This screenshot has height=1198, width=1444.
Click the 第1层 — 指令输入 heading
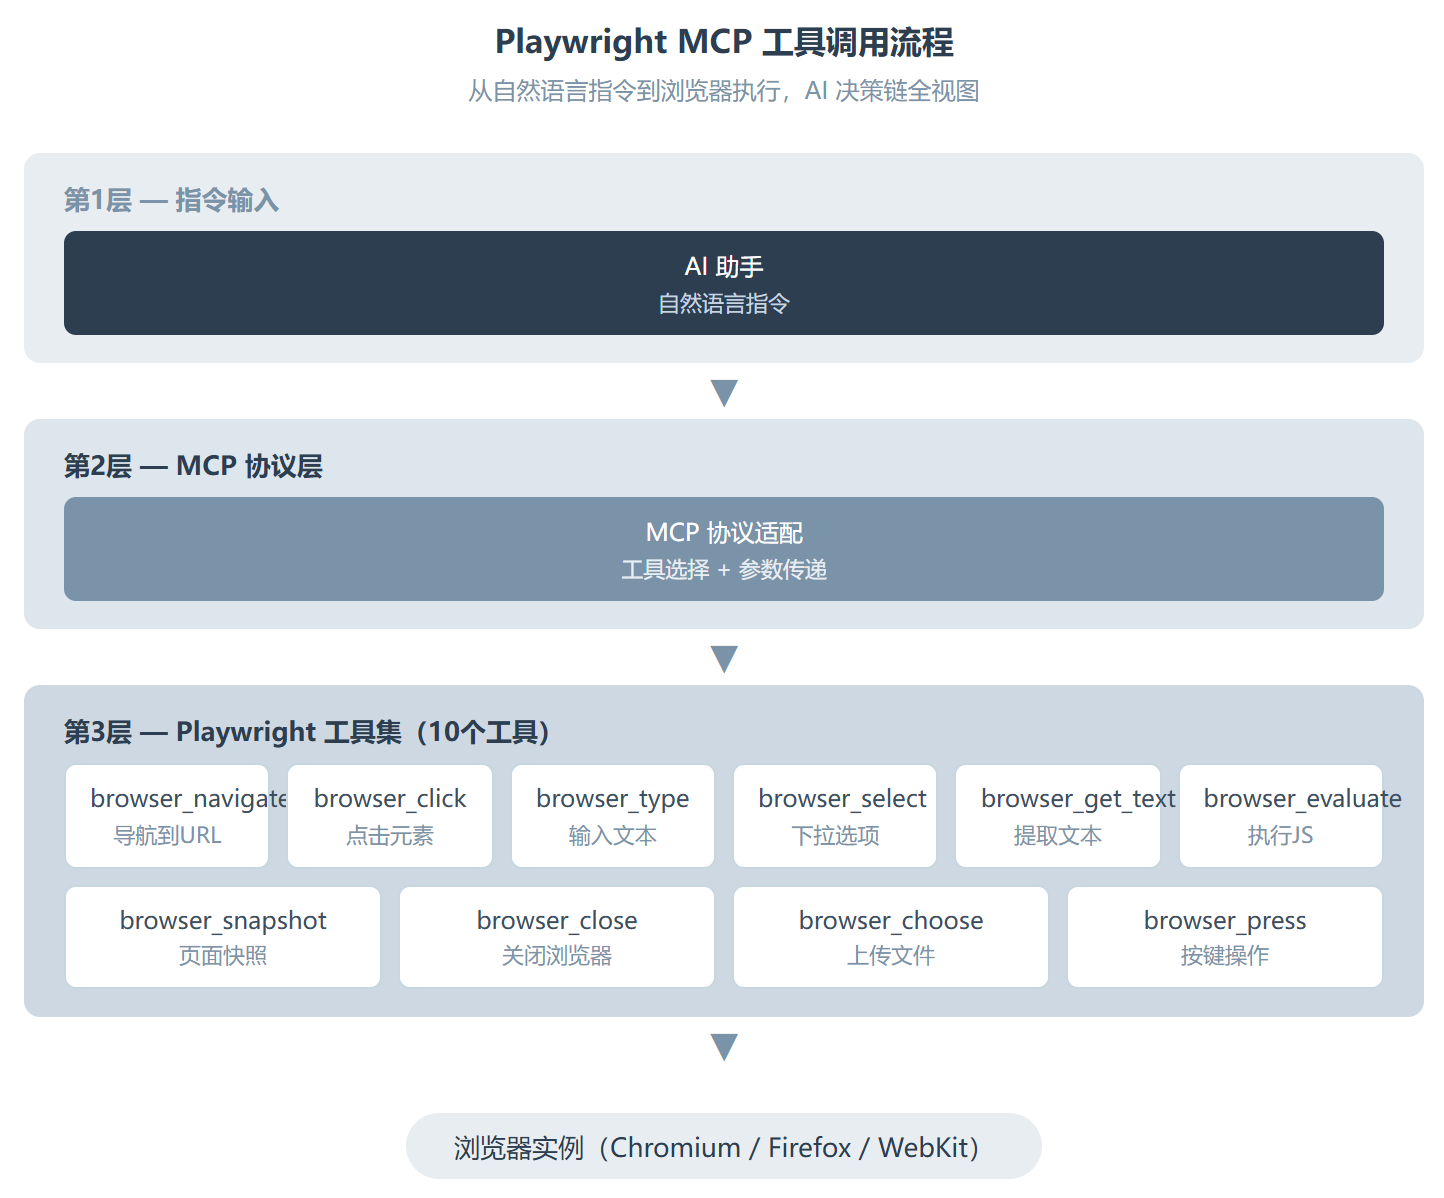(171, 200)
